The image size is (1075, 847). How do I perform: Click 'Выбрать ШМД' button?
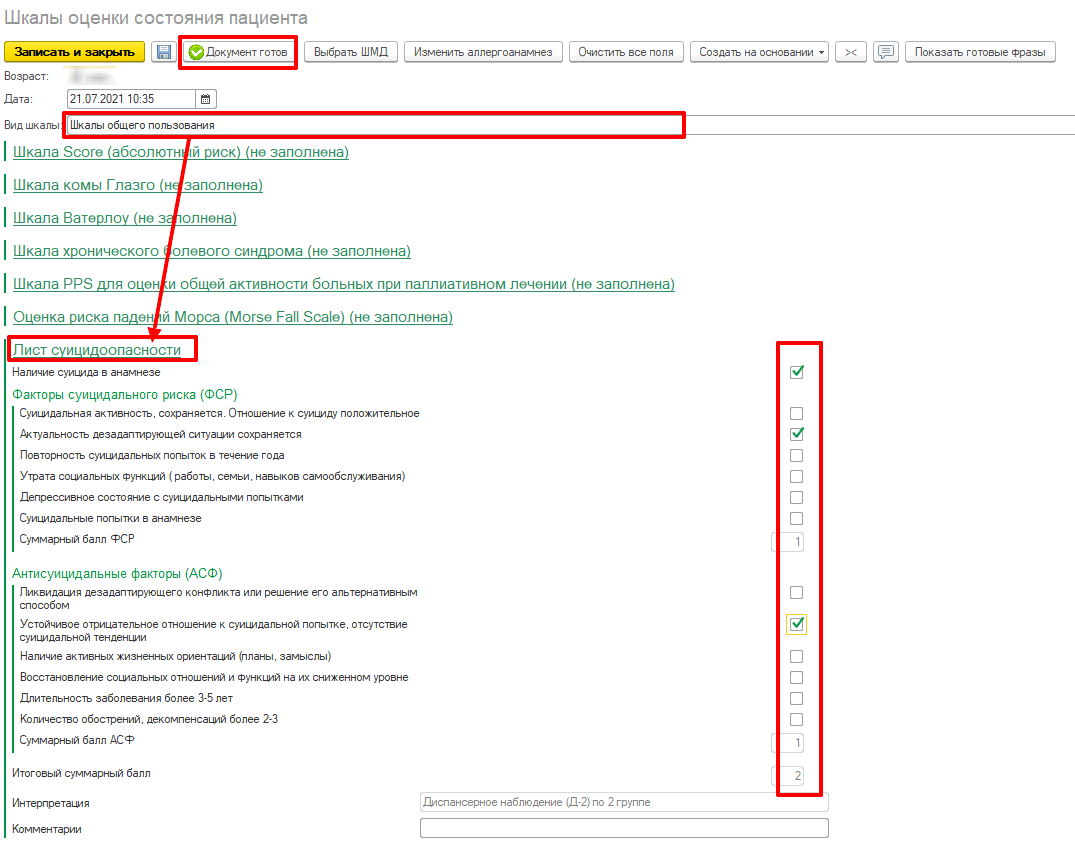350,52
